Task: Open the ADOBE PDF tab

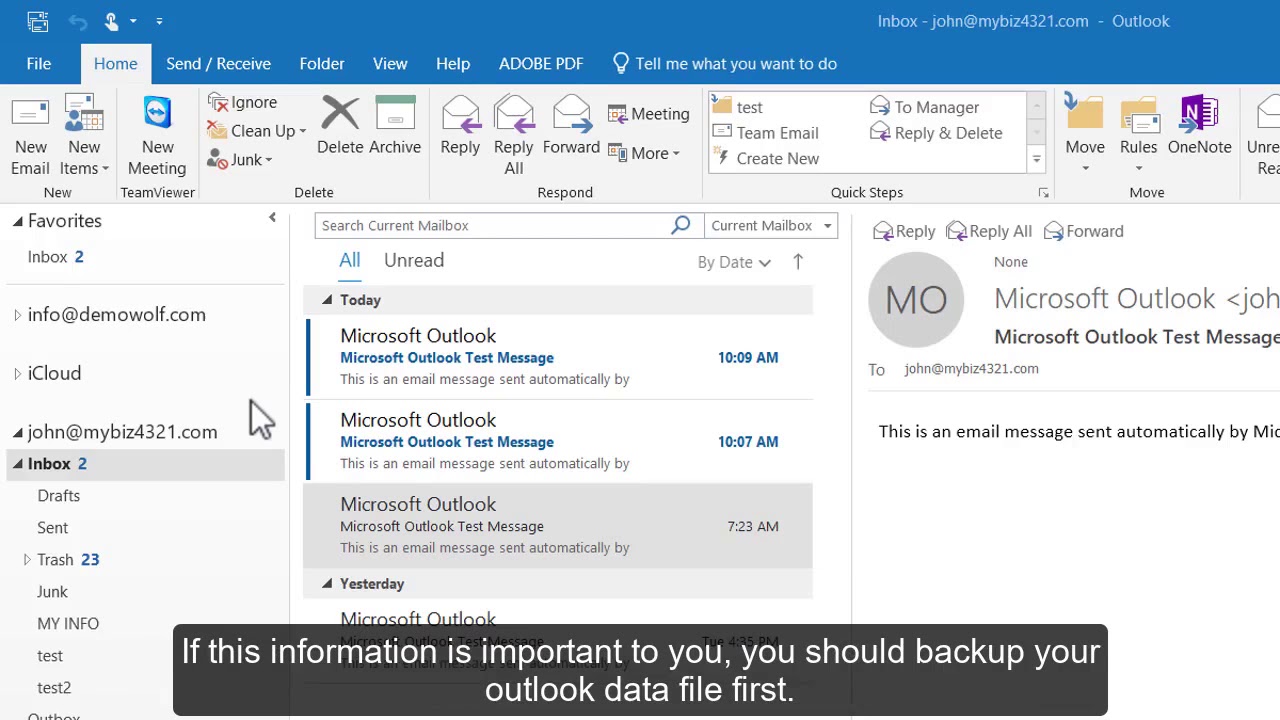Action: [x=541, y=63]
